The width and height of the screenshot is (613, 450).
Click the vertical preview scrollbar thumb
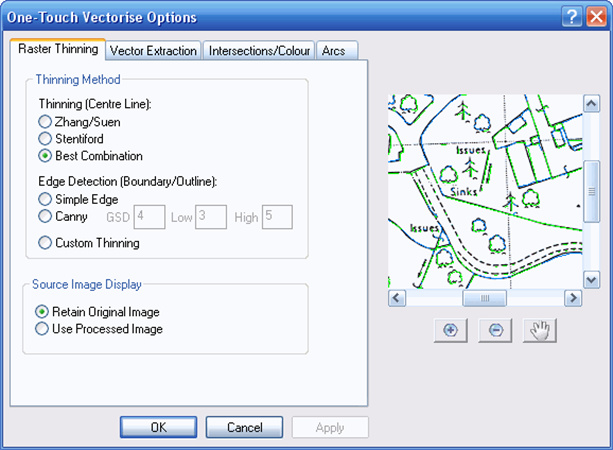tap(591, 192)
